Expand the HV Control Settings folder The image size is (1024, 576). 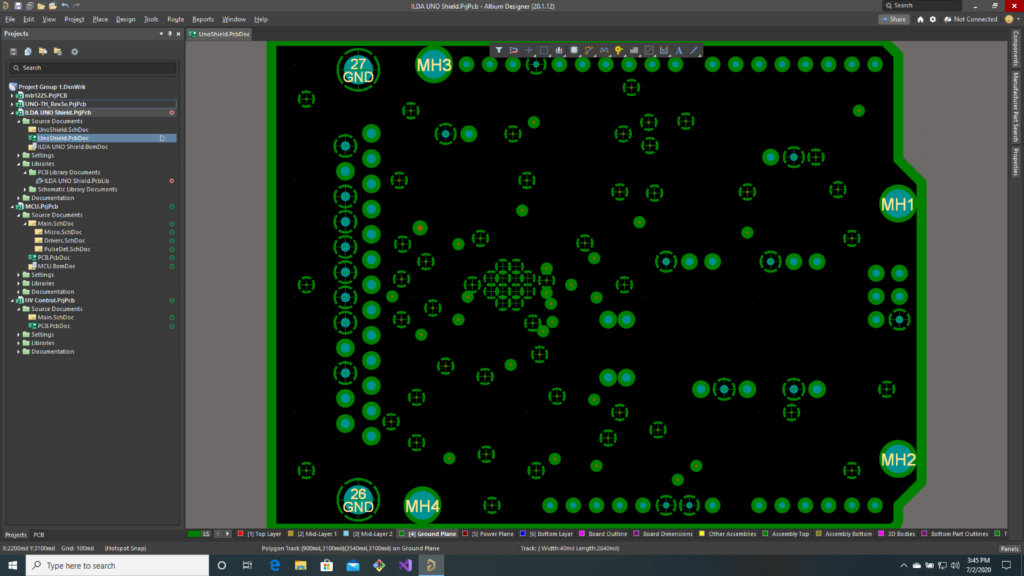pyautogui.click(x=20, y=335)
